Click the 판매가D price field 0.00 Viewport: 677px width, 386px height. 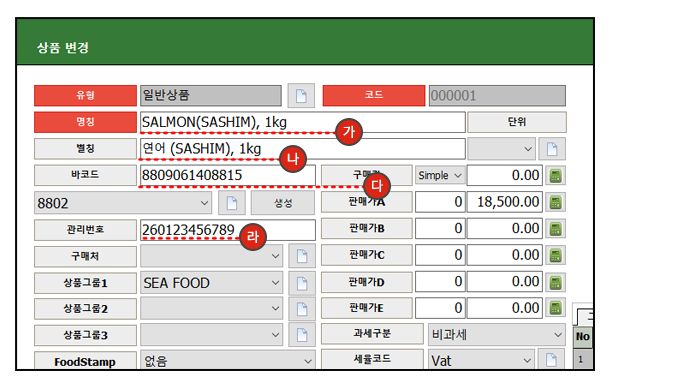(x=505, y=282)
